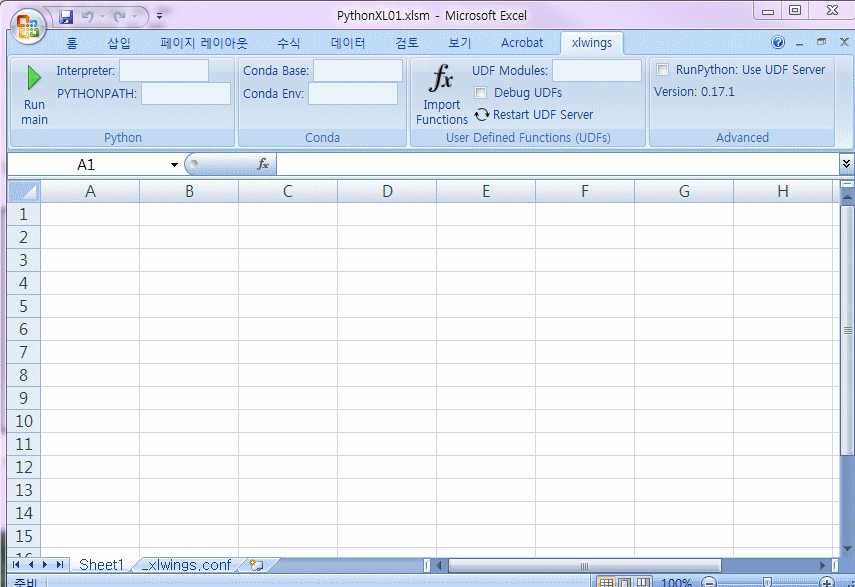Go to previous sheet navigation arrow
855x587 pixels.
31,565
